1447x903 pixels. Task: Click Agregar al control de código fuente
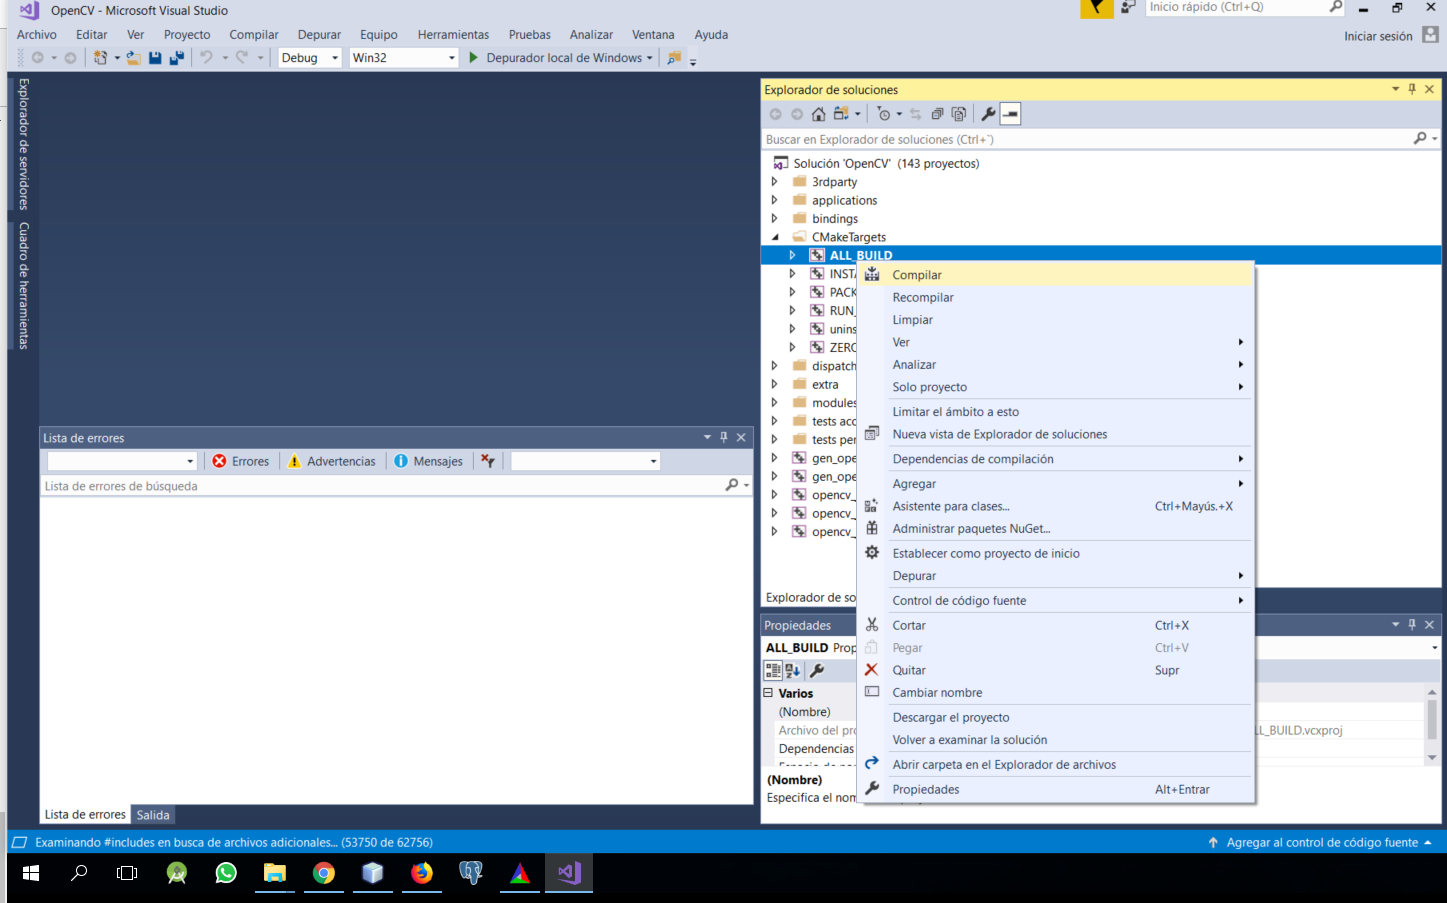[1322, 842]
